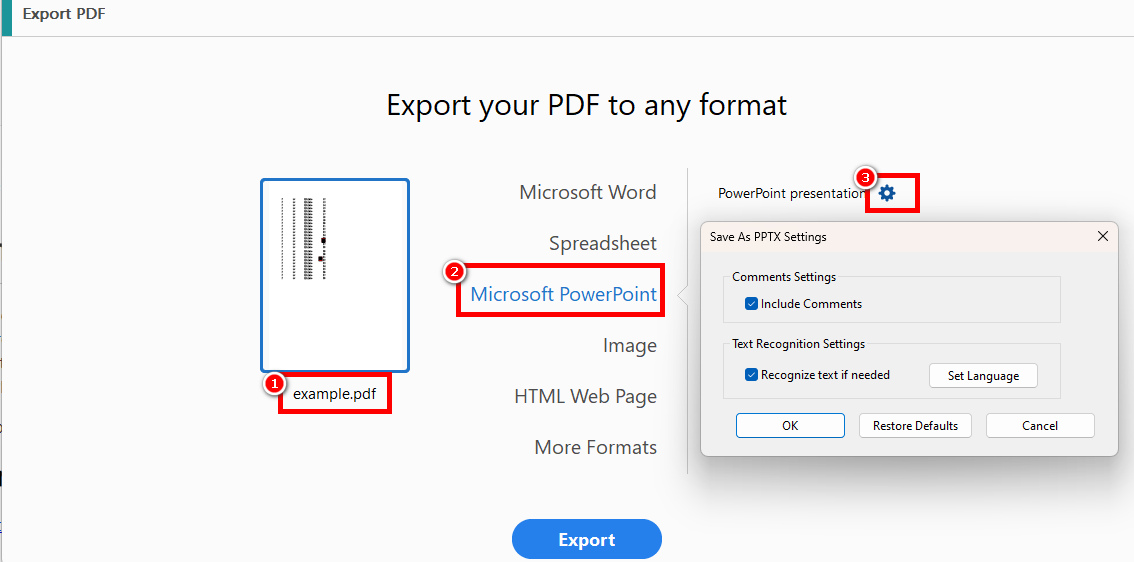
Task: Uncheck Recognize text if needed
Action: 752,375
